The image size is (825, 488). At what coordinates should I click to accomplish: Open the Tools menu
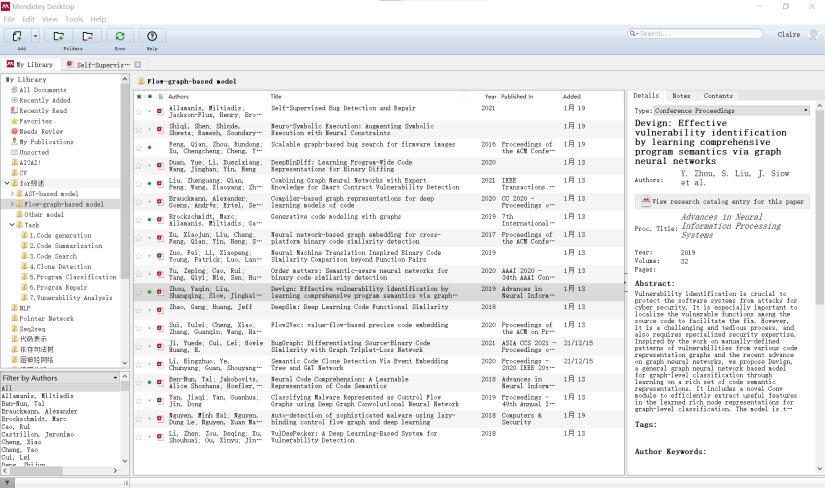tap(74, 19)
